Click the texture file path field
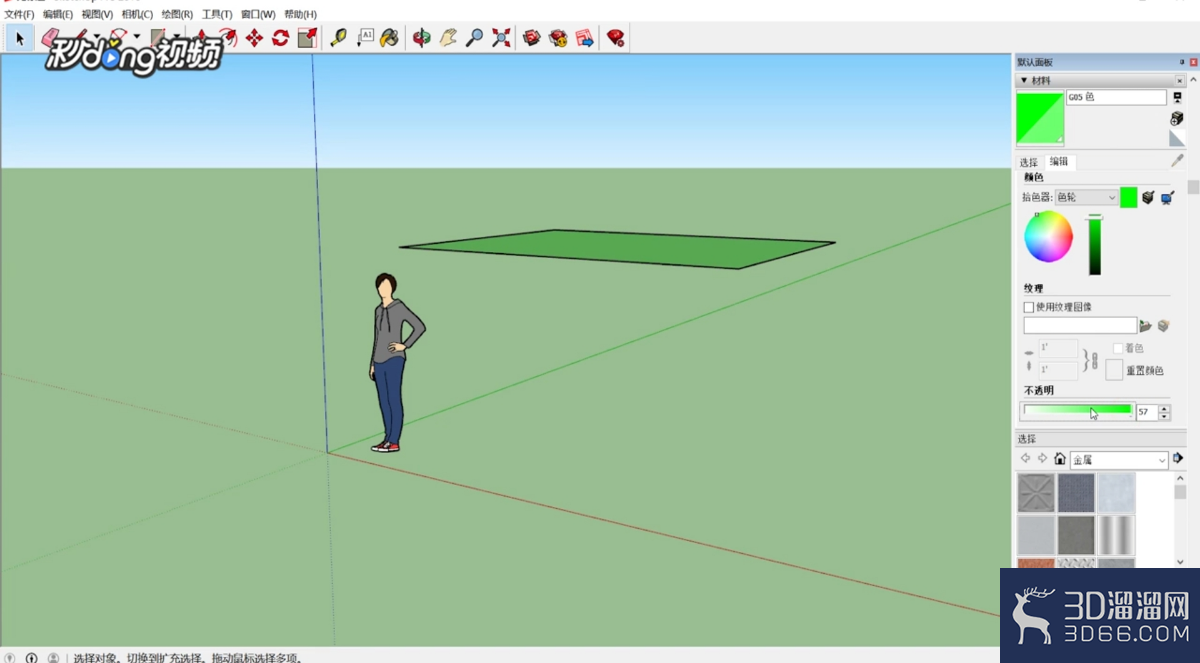This screenshot has width=1200, height=663. [1080, 326]
